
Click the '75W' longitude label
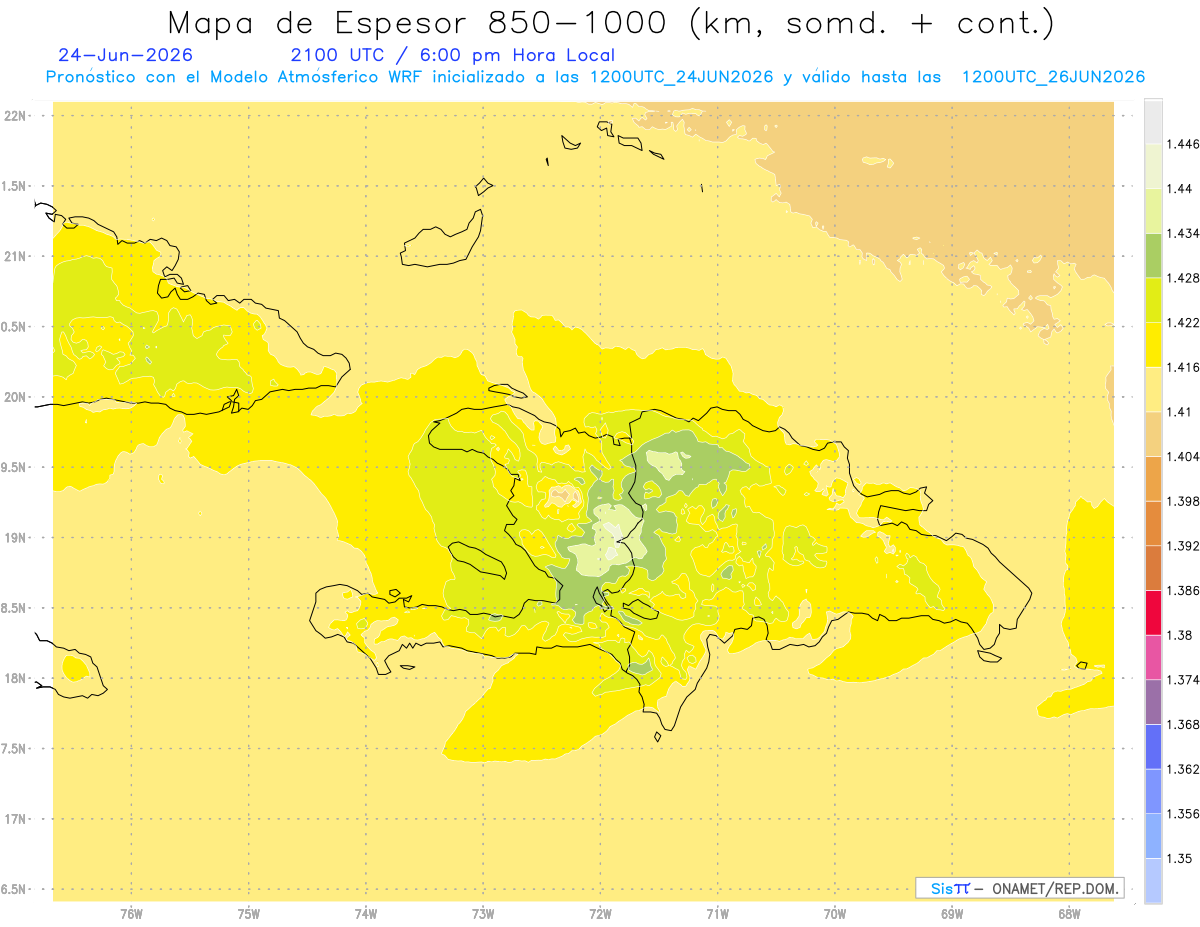pos(249,914)
